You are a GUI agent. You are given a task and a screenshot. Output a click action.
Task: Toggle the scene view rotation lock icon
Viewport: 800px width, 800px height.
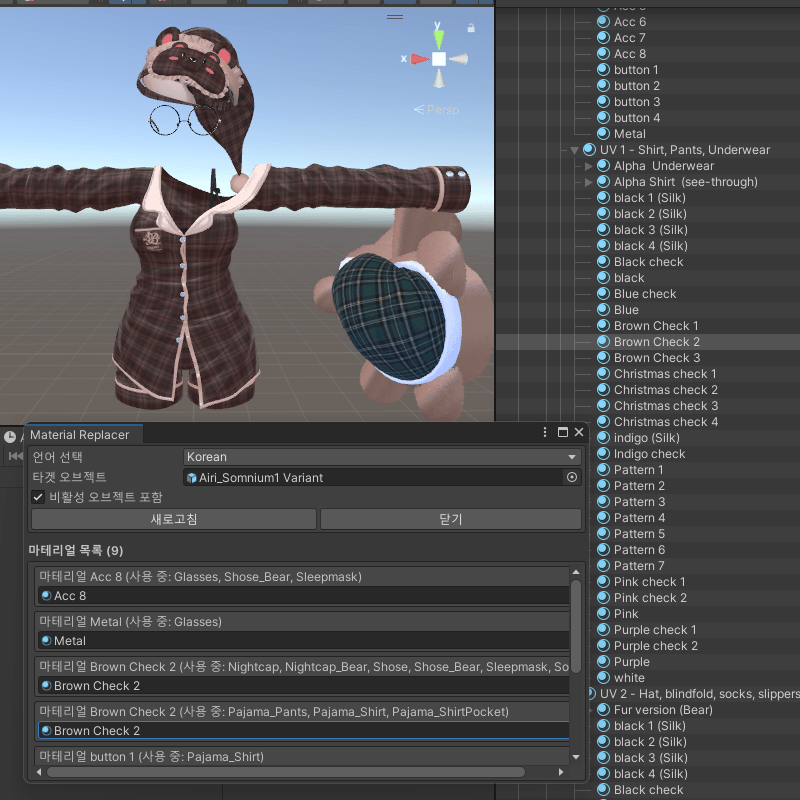(x=471, y=28)
